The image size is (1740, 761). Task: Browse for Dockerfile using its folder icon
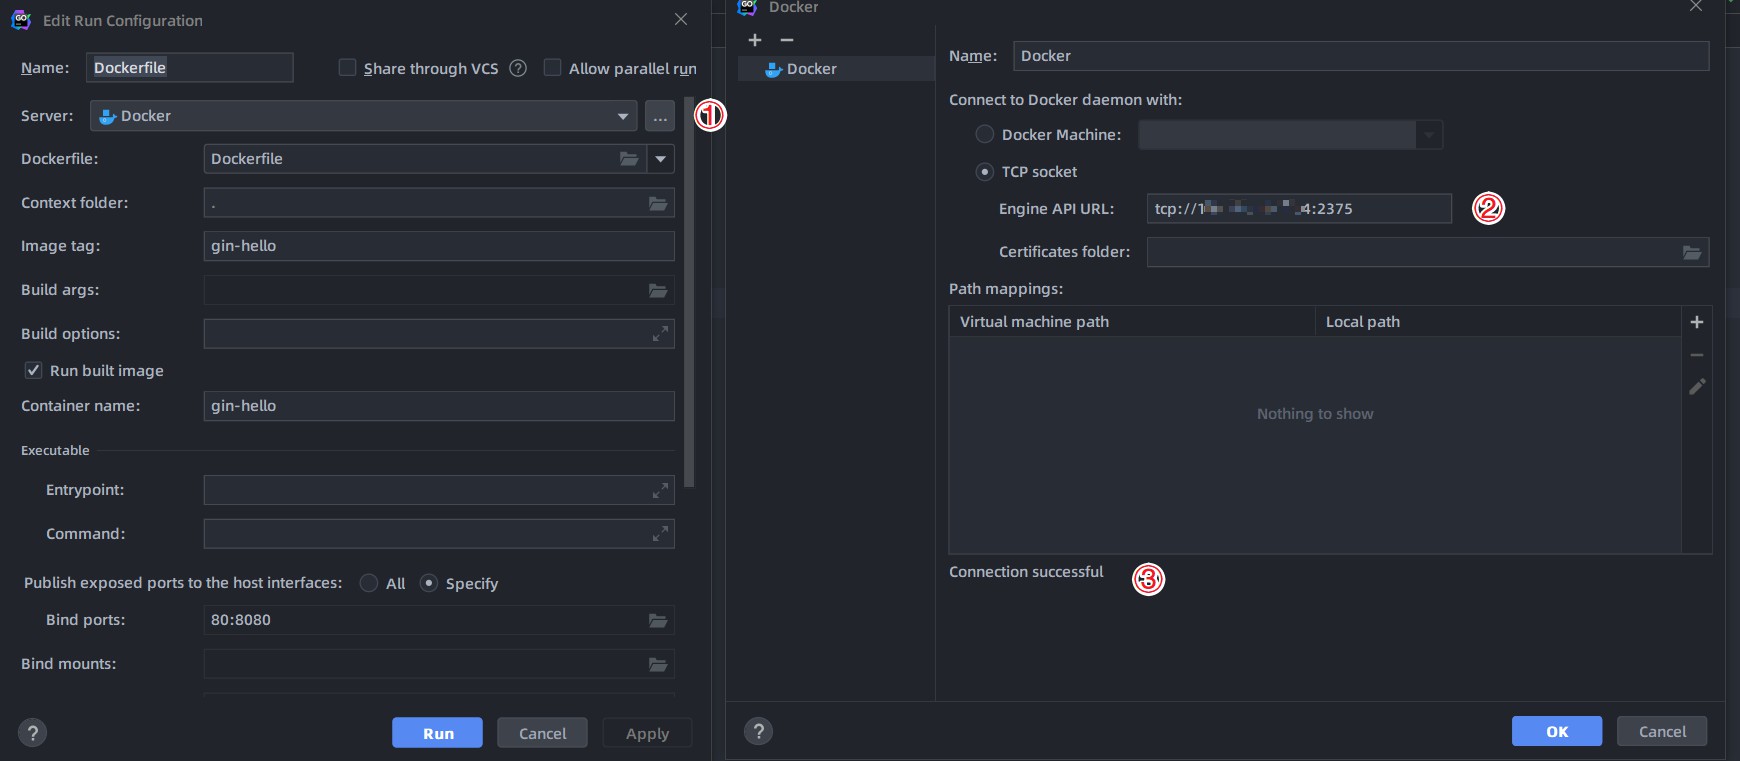coord(629,159)
